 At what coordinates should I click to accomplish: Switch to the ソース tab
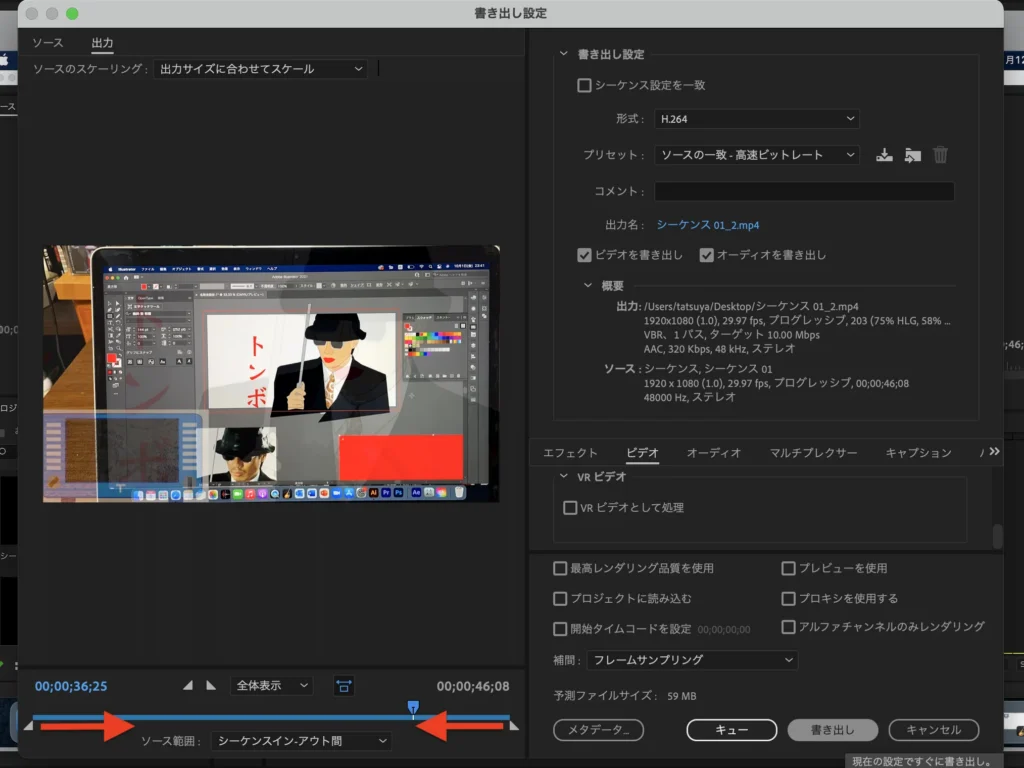(47, 43)
